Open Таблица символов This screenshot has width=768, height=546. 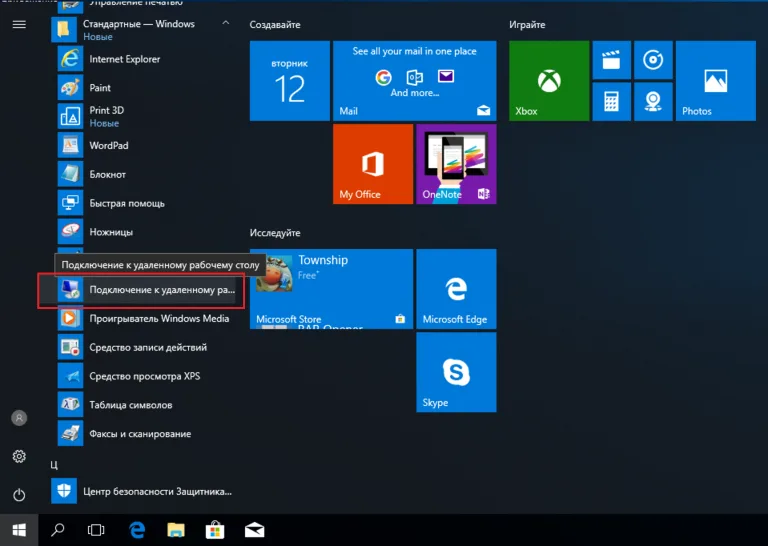click(x=144, y=405)
